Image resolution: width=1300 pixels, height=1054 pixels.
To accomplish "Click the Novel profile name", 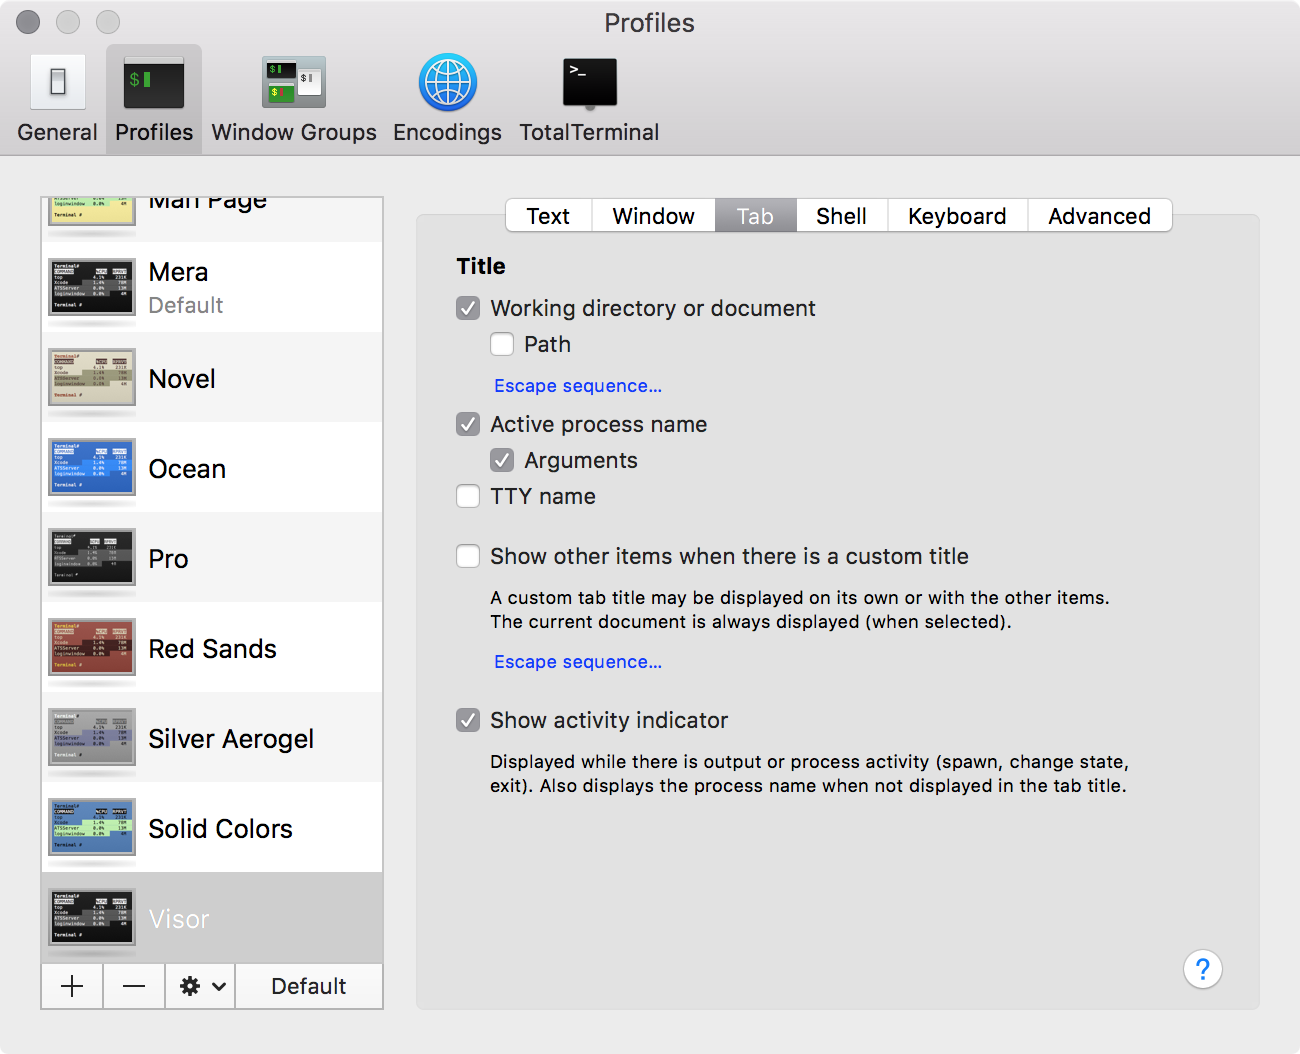I will click(182, 379).
